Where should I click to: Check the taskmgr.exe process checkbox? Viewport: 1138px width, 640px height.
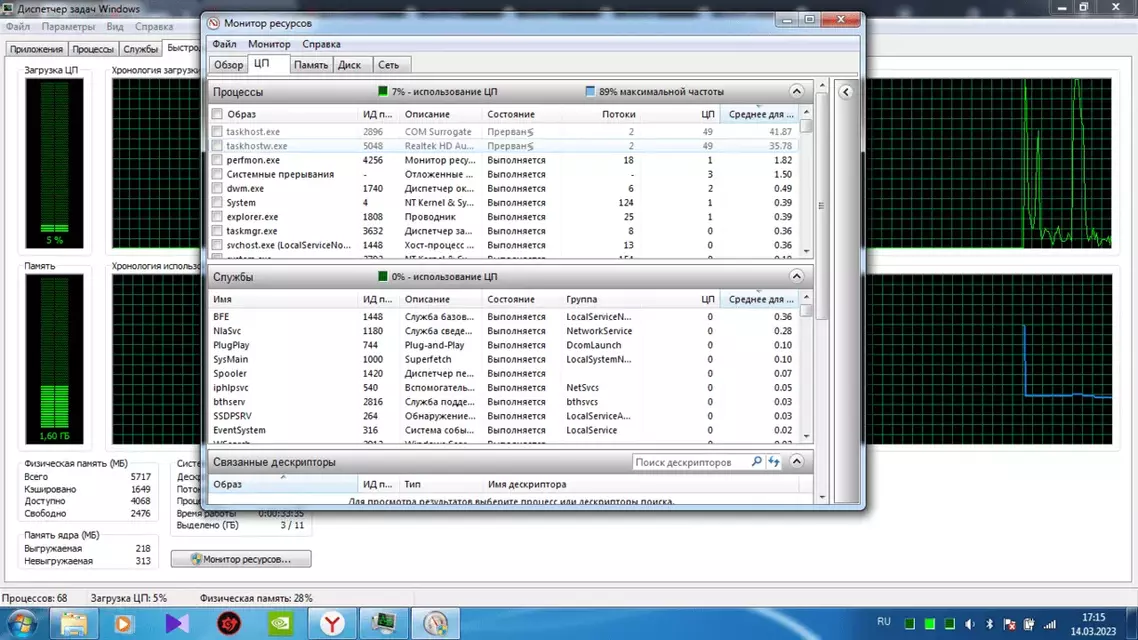click(x=217, y=231)
